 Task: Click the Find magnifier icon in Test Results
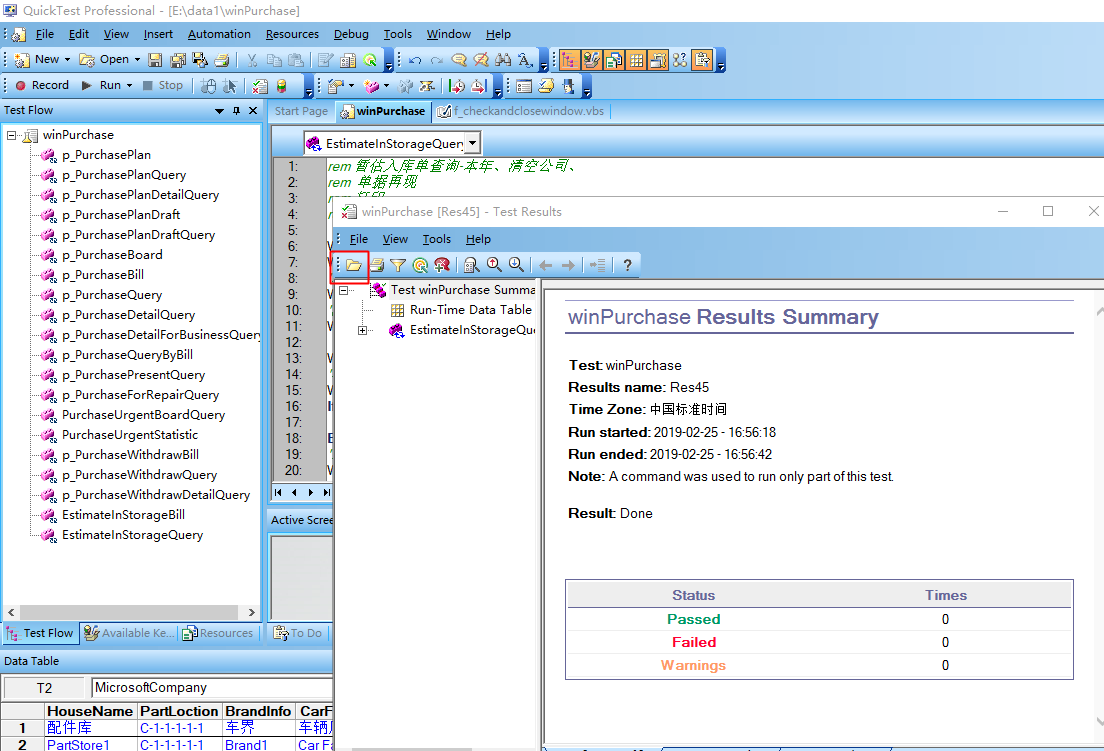(471, 265)
